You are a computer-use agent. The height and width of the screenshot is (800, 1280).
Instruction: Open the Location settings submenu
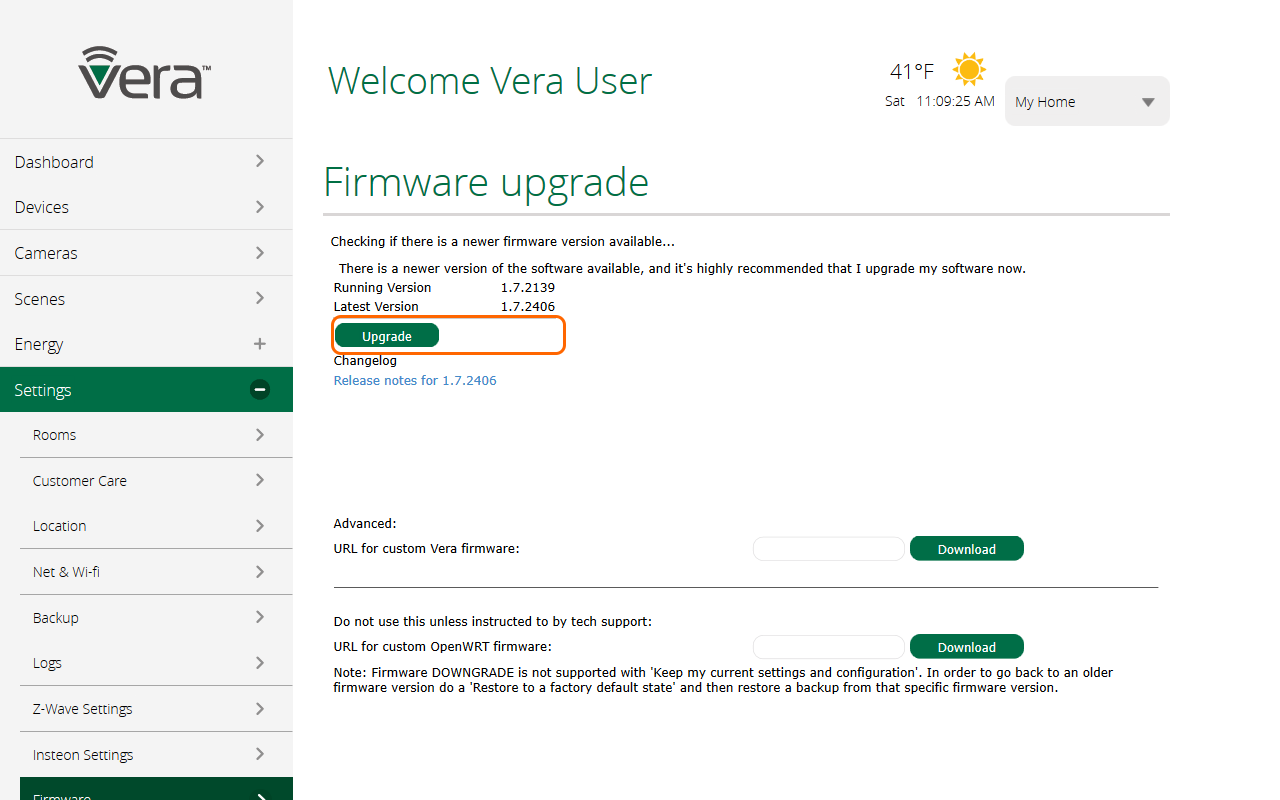pos(156,526)
